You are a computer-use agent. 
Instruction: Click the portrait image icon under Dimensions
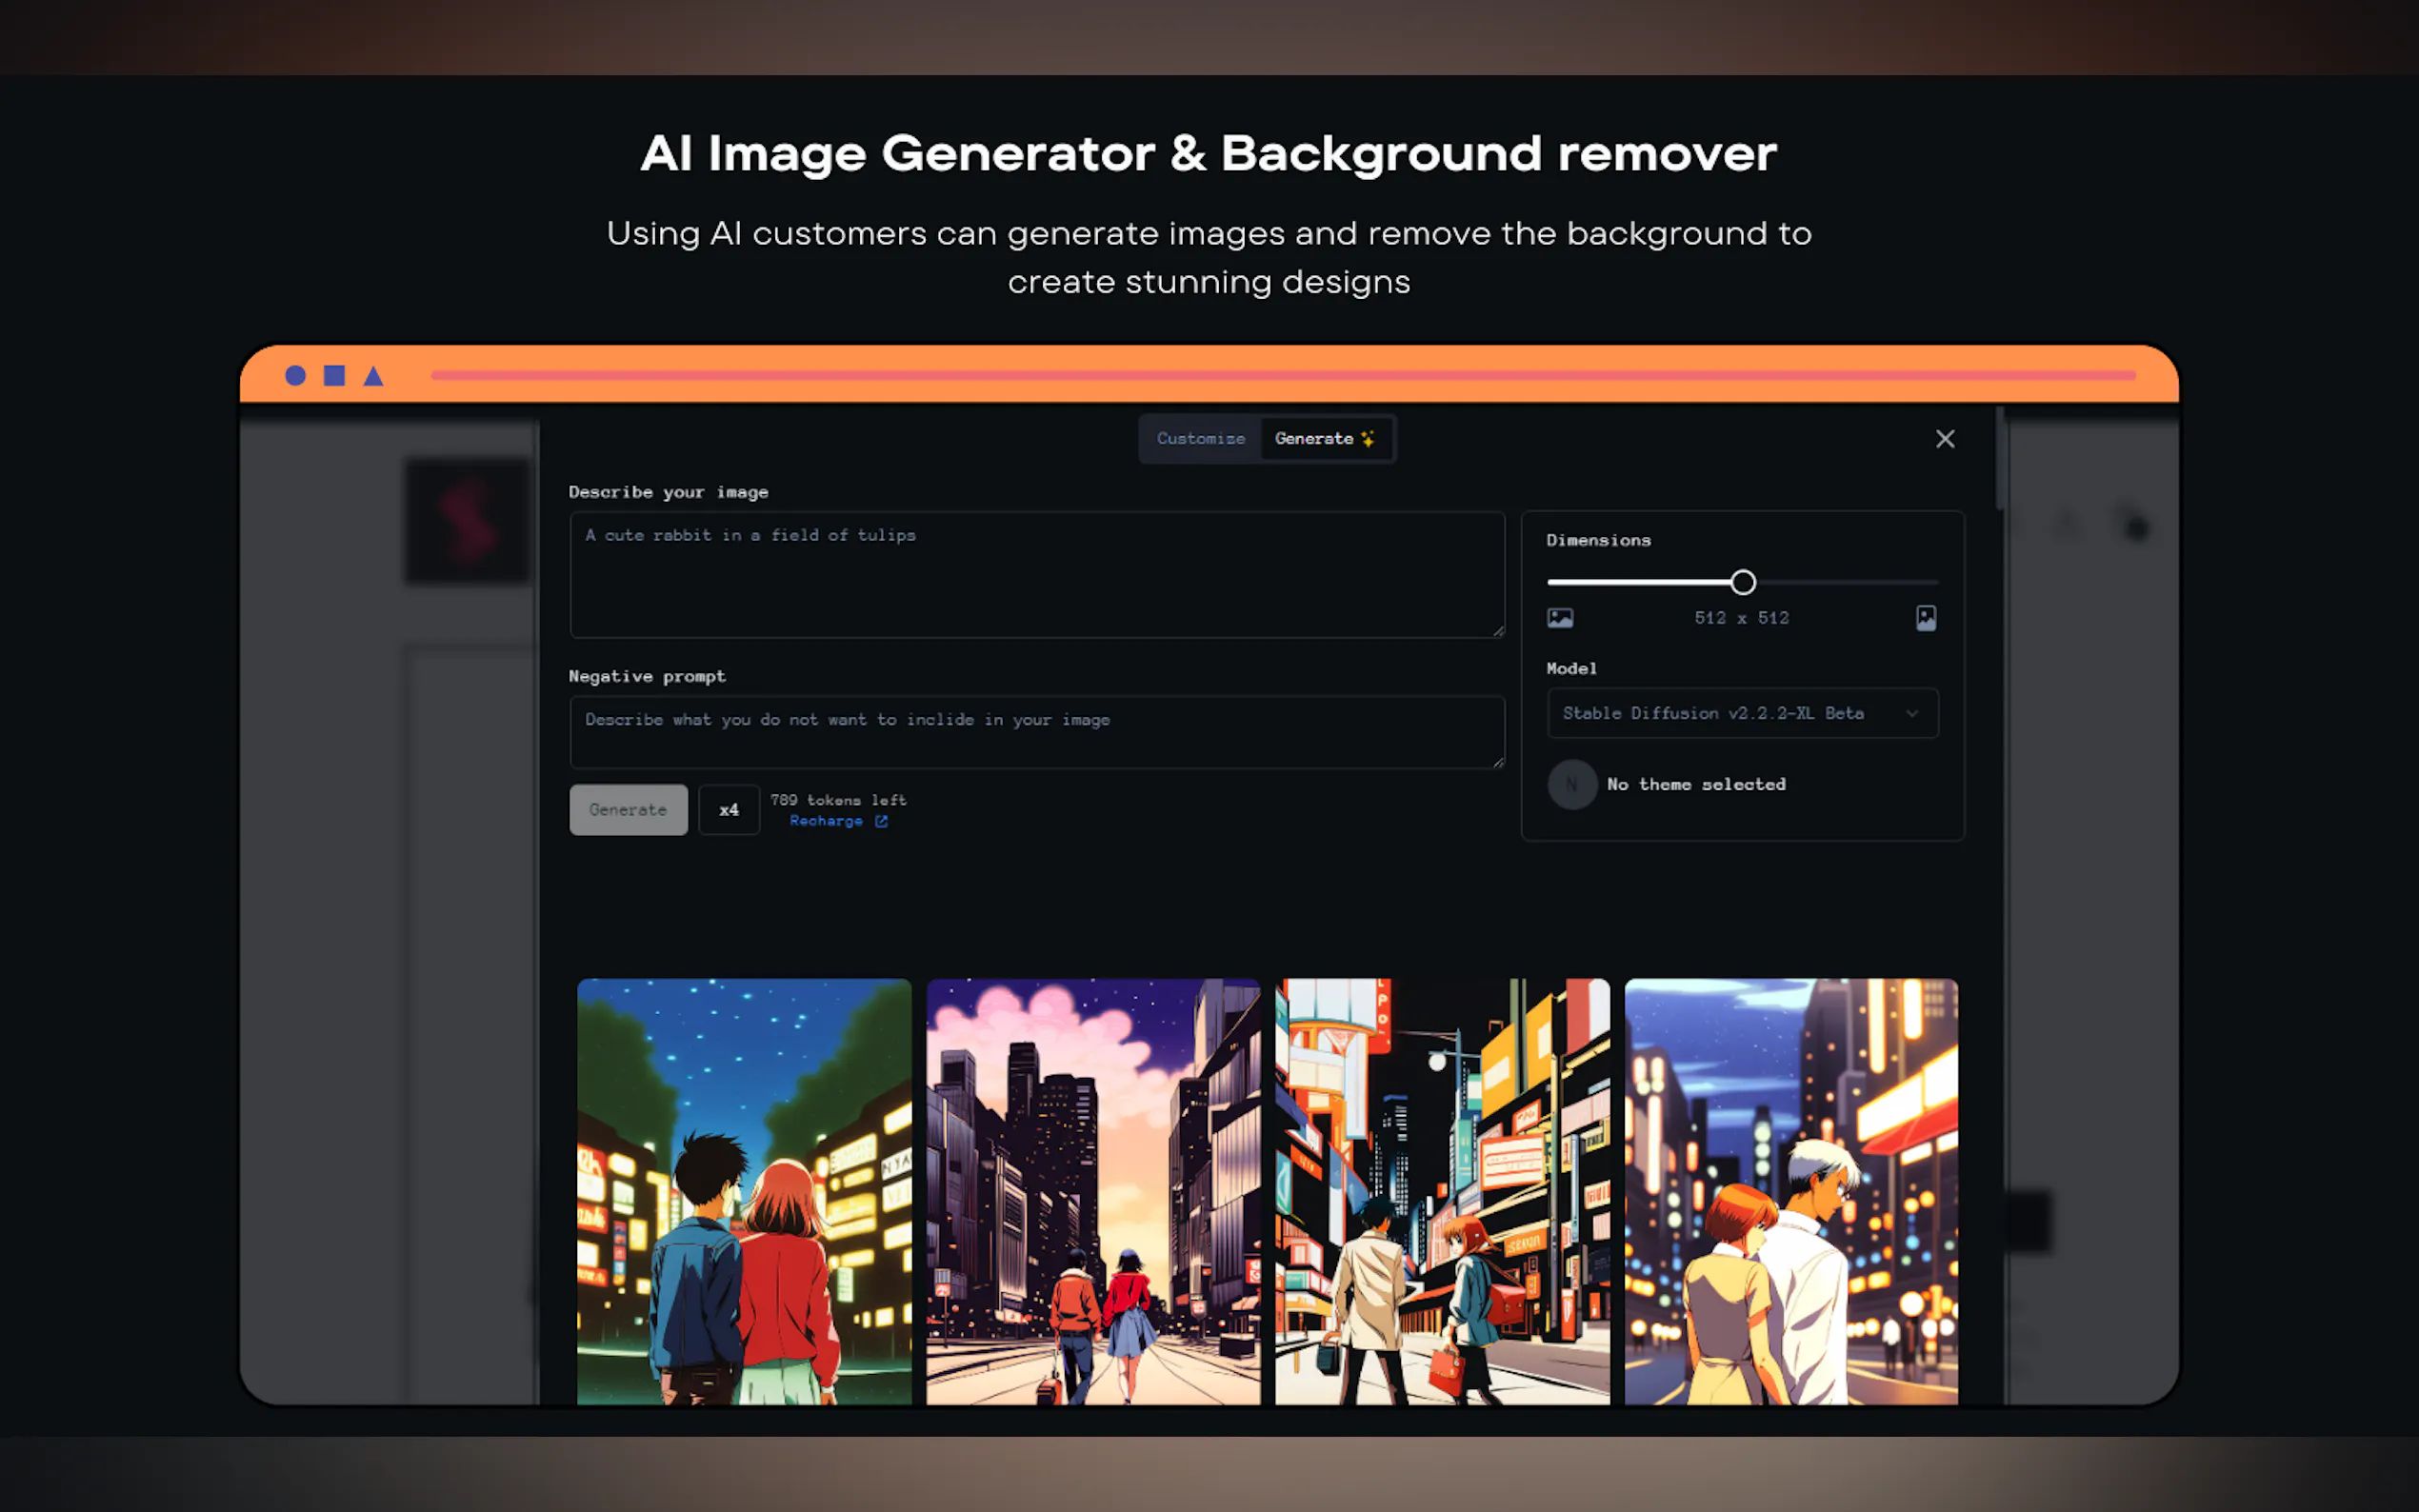tap(1925, 618)
